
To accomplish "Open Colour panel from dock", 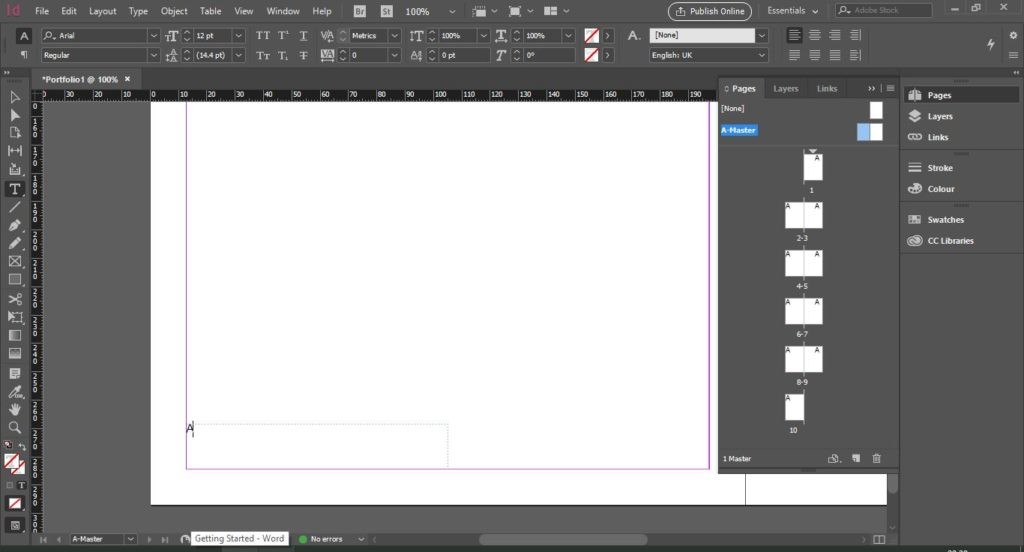I will click(x=940, y=189).
